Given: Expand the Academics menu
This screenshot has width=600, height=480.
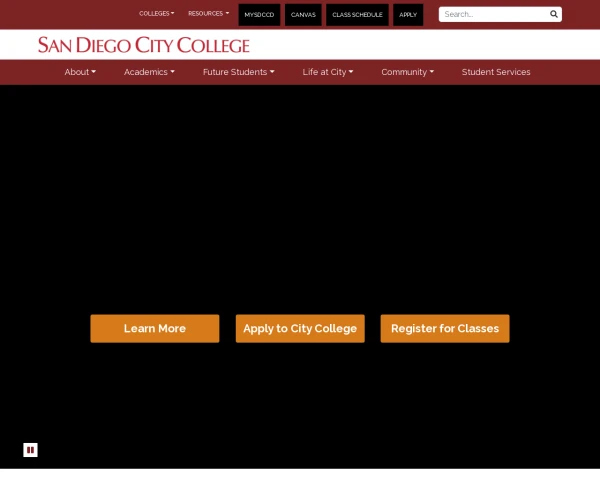Looking at the screenshot, I should click(x=149, y=72).
